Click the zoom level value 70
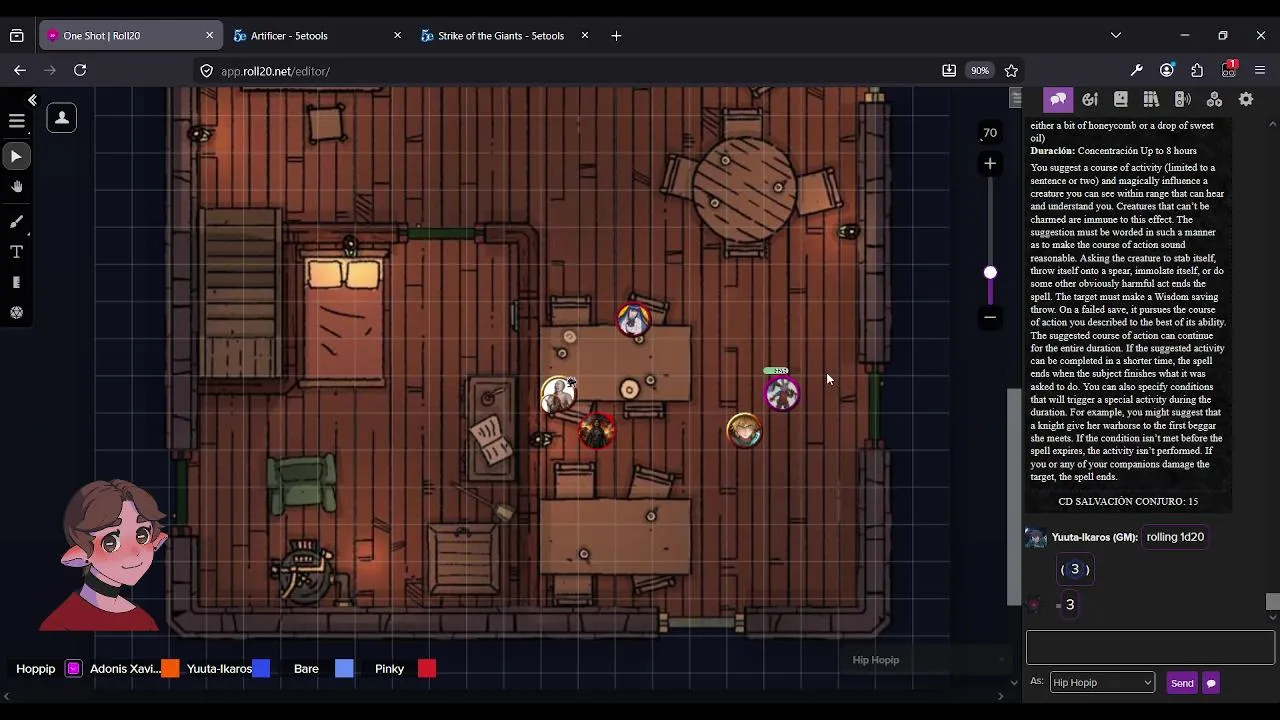 tap(989, 133)
